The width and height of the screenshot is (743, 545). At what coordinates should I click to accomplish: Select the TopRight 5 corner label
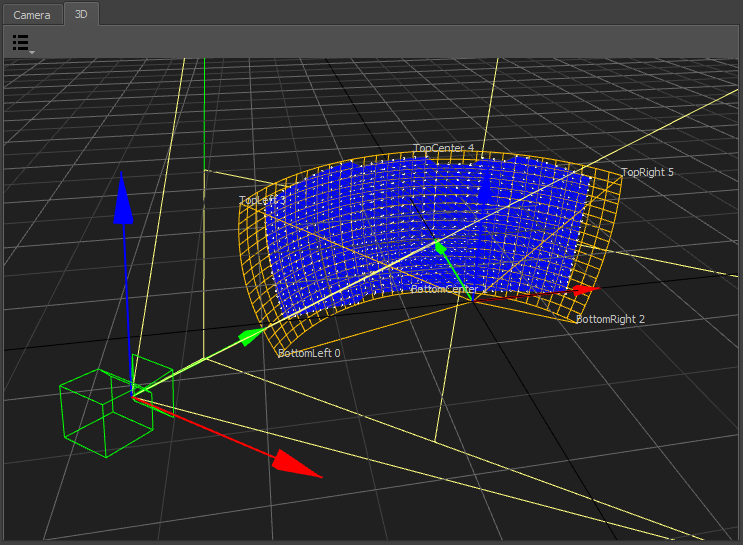click(647, 173)
